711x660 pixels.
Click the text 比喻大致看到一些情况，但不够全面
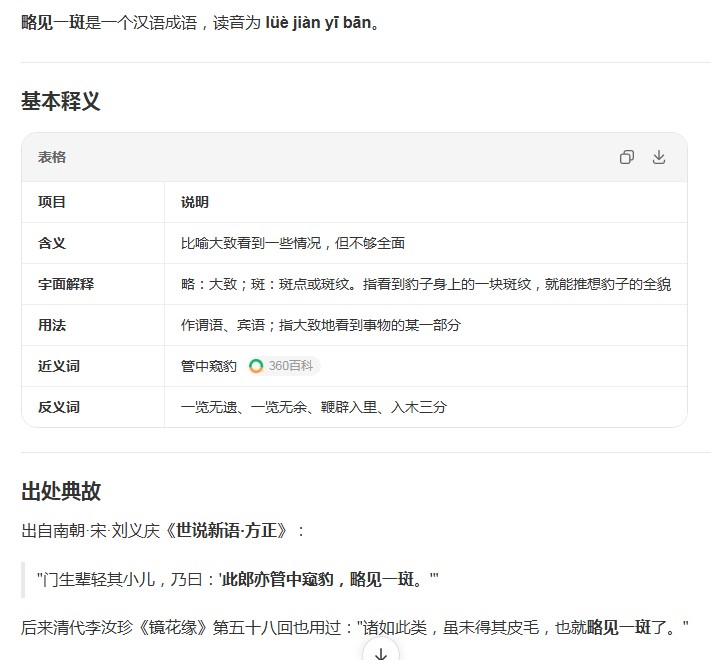tap(292, 243)
